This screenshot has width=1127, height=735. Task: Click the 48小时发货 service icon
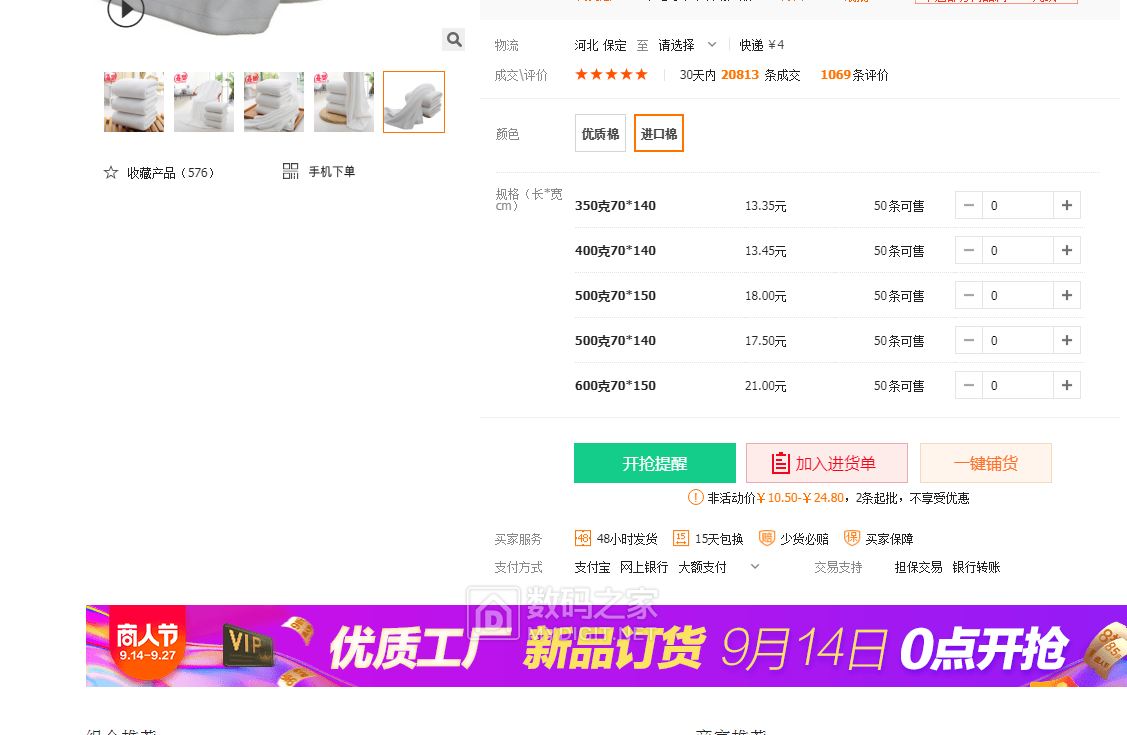583,538
